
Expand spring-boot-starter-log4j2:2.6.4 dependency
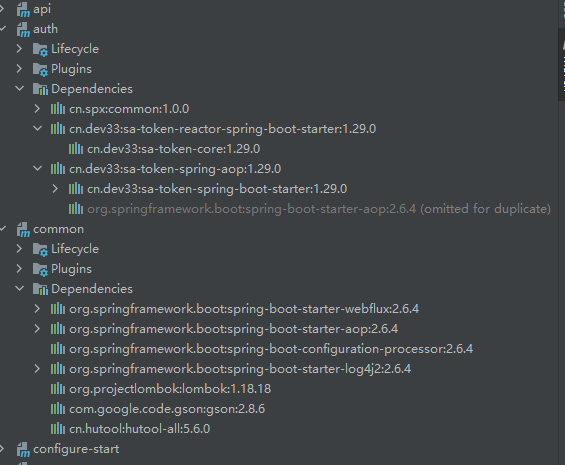coord(37,369)
